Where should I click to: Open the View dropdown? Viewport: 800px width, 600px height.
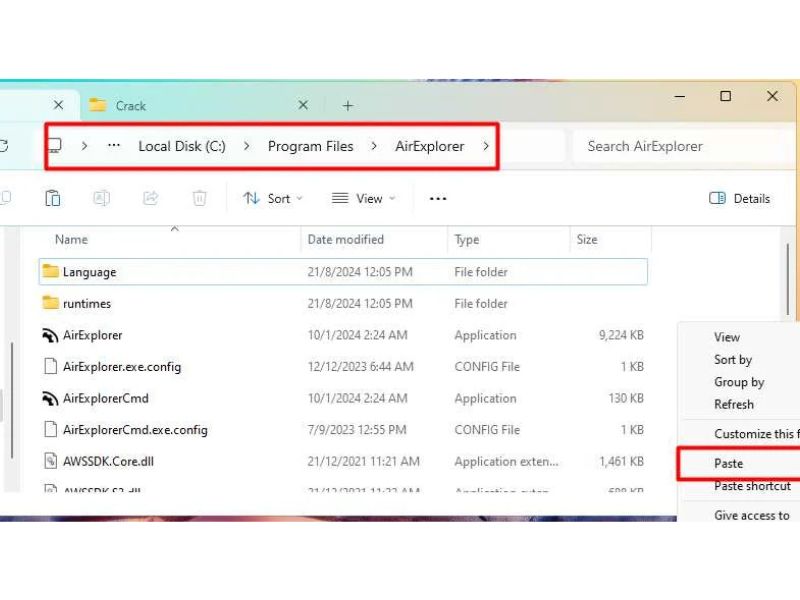pos(364,198)
